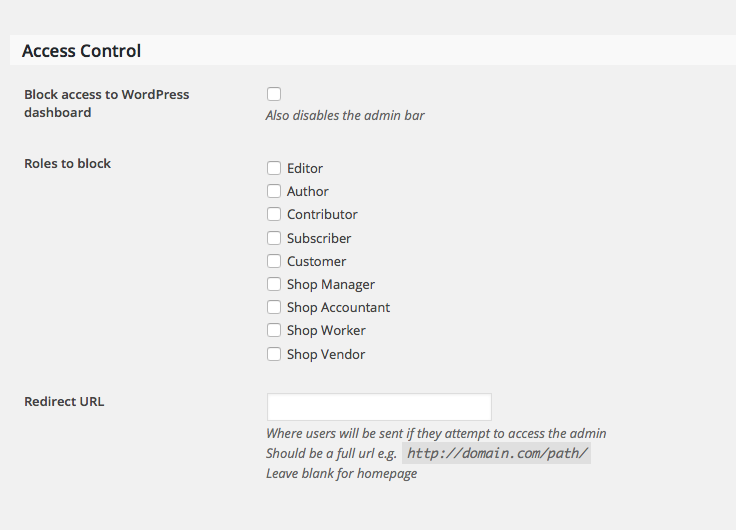
Task: Click the "Leave blank for homepage" hint
Action: 341,473
